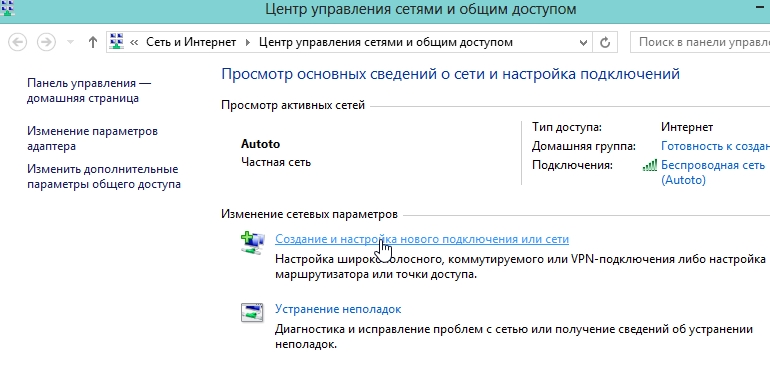Select the Домашняя группа label
770x391 pixels.
coord(583,146)
